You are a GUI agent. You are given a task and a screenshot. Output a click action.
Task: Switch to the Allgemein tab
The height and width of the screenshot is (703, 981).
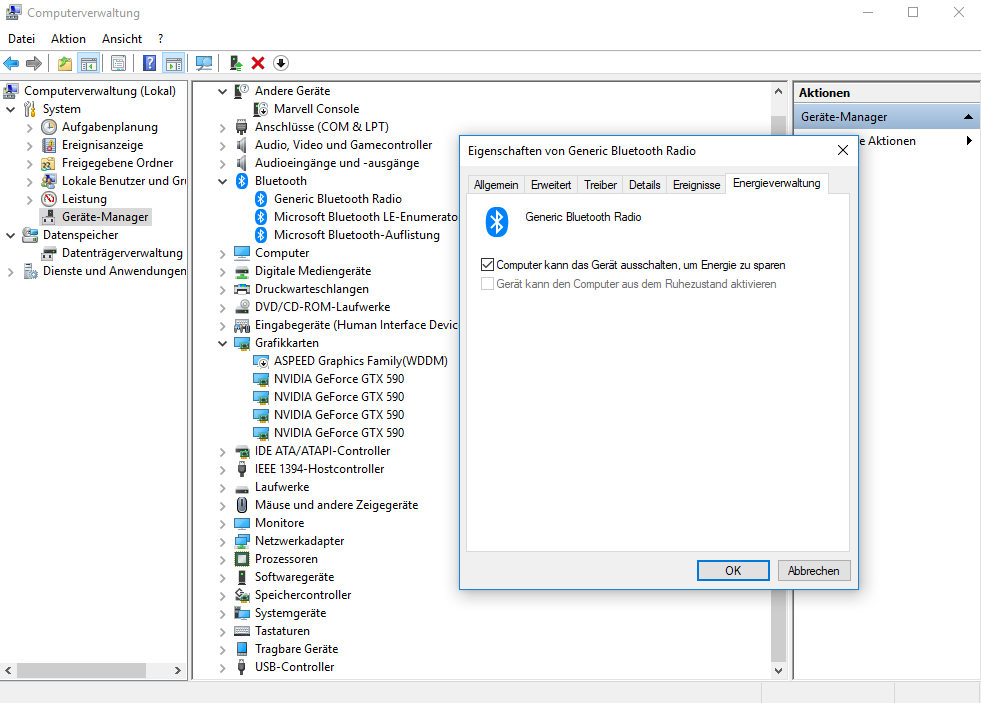pos(496,185)
